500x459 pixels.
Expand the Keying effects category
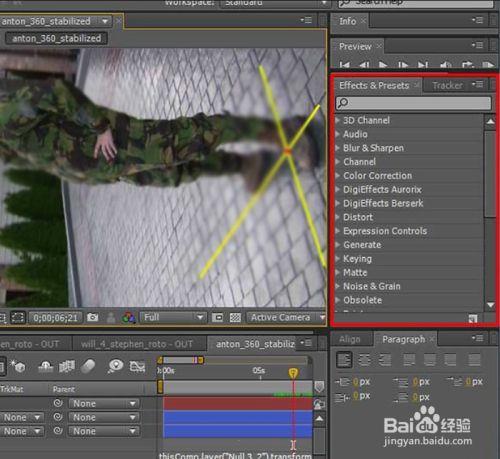coord(337,258)
